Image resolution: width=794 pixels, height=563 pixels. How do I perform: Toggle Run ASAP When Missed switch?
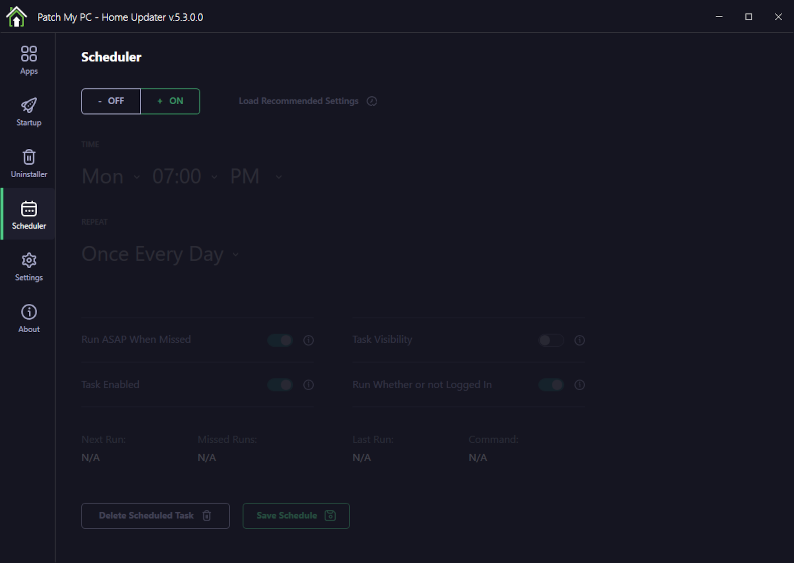(x=280, y=340)
